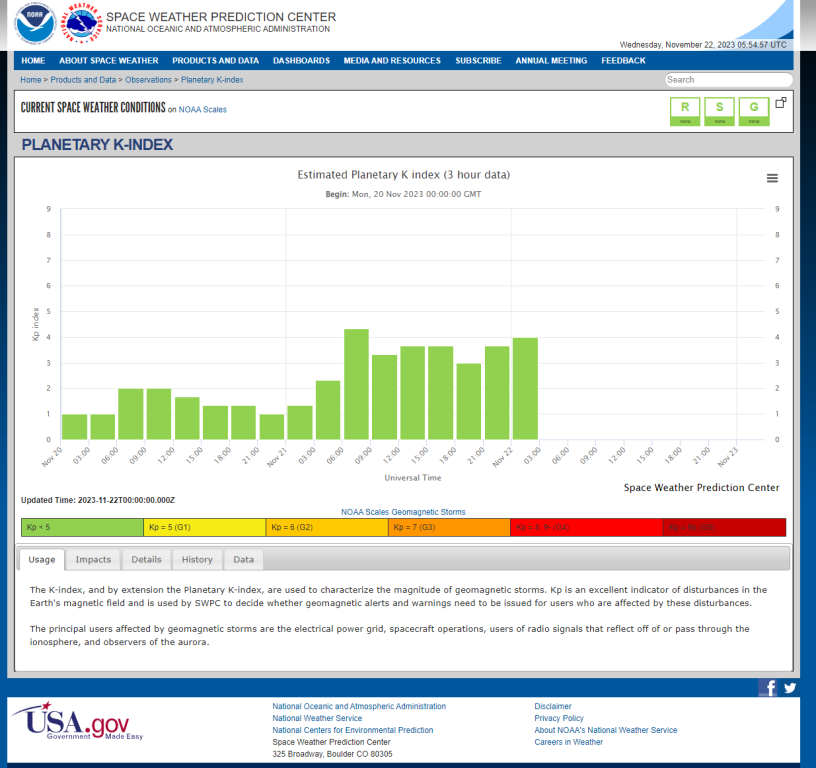Screen dimensions: 816x768
Task: Switch to the Impacts tab
Action: pyautogui.click(x=93, y=560)
